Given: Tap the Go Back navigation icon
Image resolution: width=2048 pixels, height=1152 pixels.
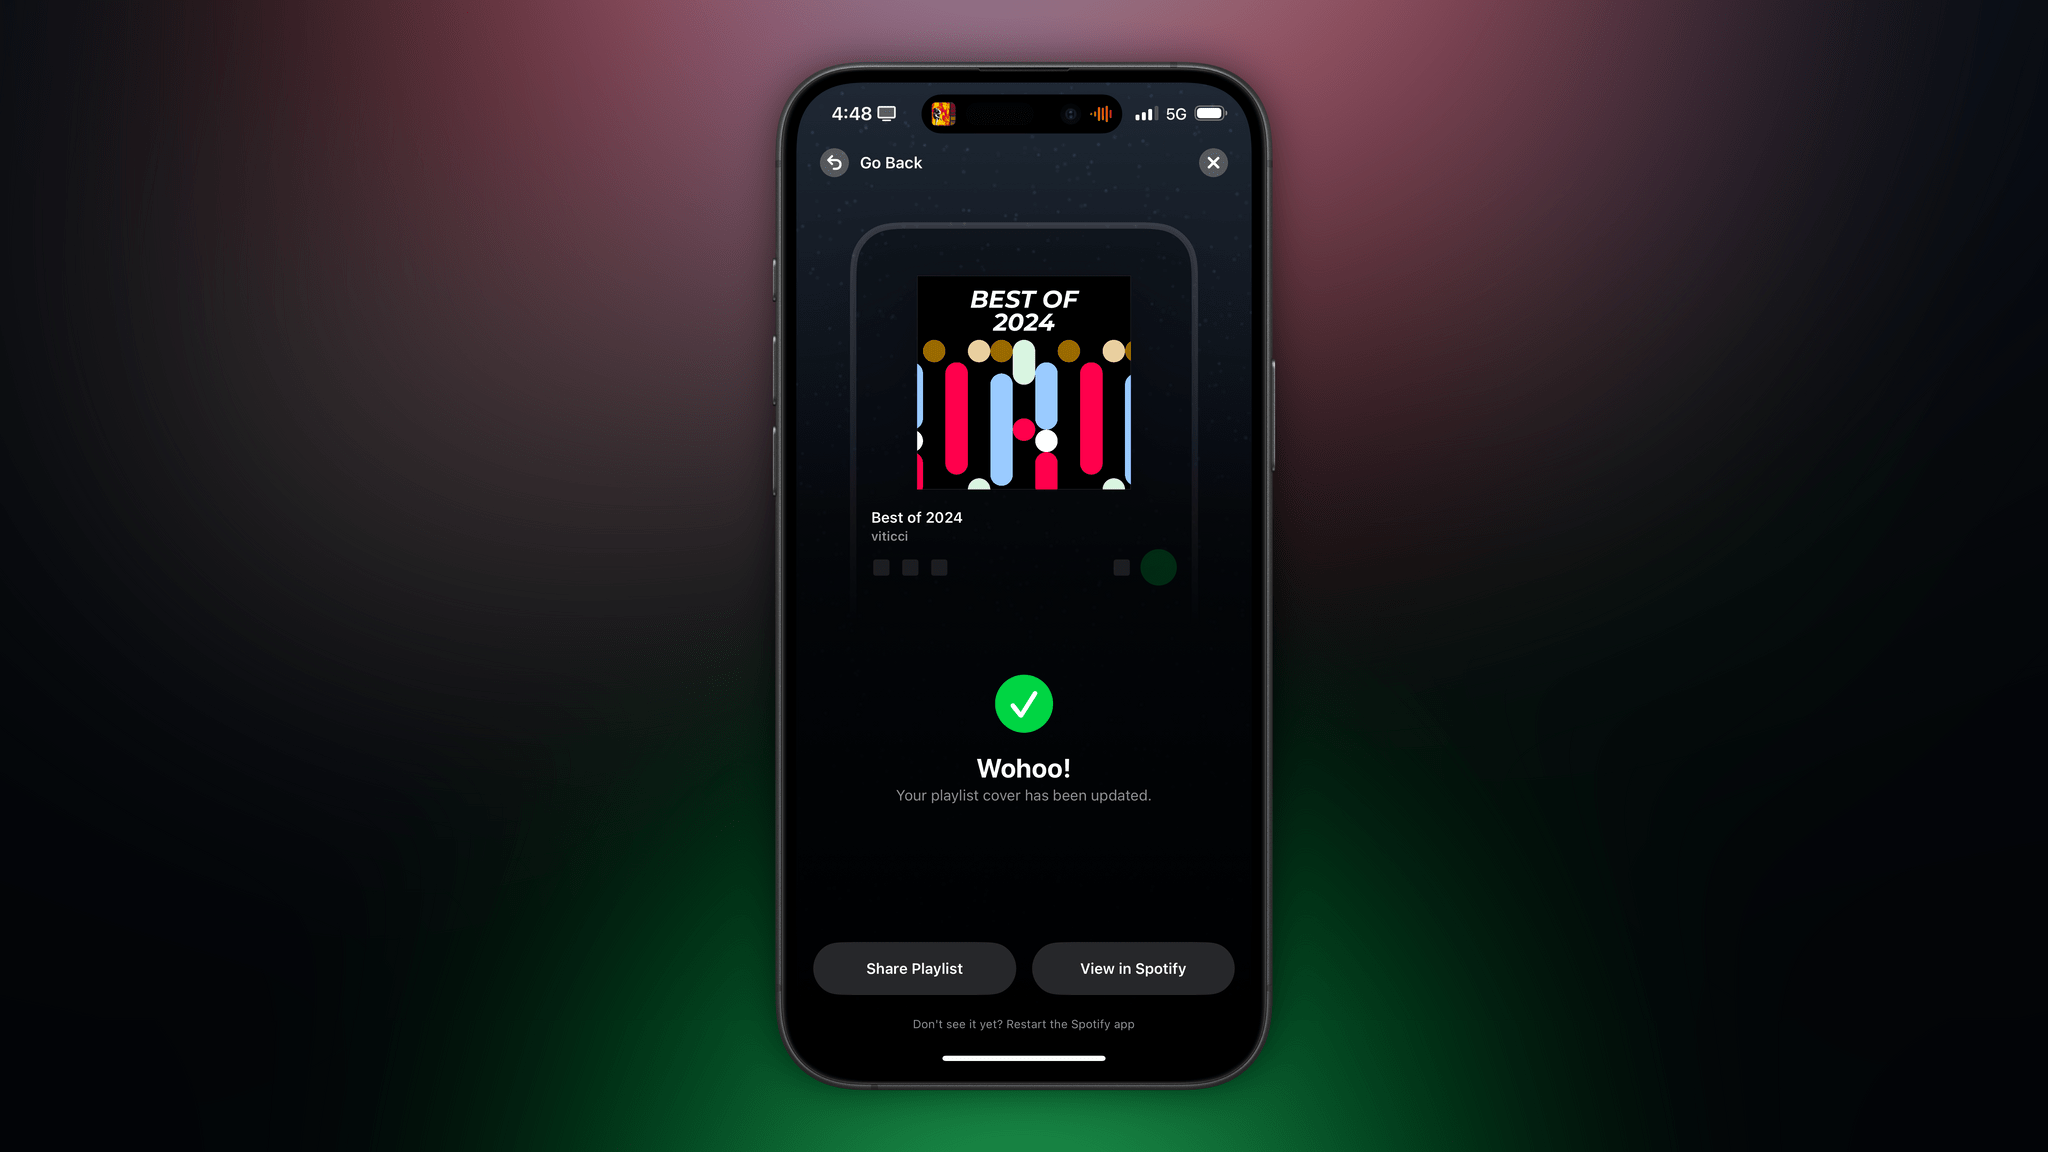Looking at the screenshot, I should point(833,162).
